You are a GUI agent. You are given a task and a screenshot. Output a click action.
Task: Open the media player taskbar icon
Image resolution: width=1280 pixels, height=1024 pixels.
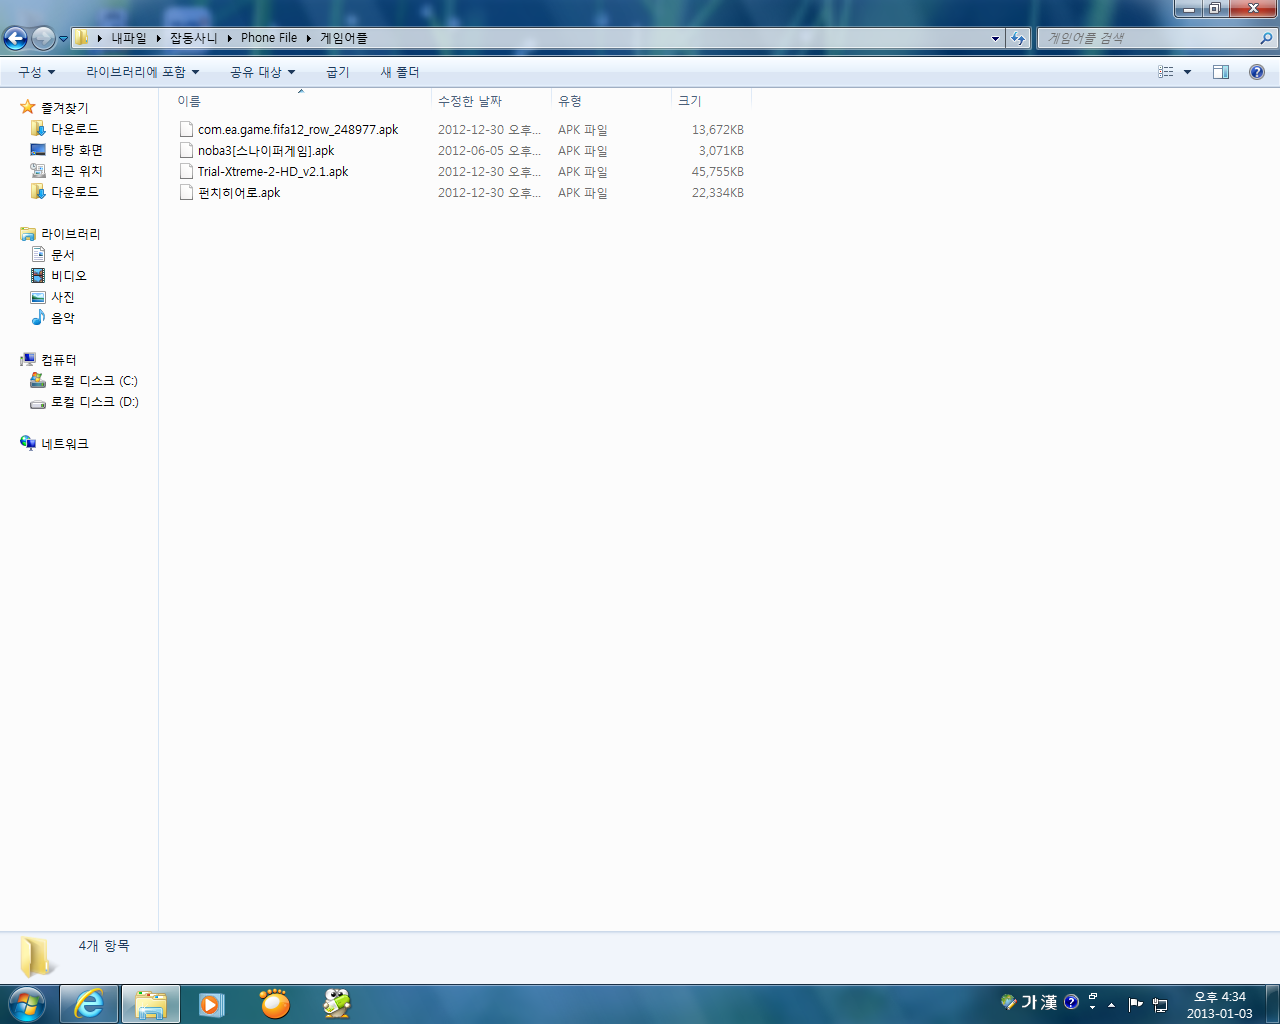[212, 1003]
